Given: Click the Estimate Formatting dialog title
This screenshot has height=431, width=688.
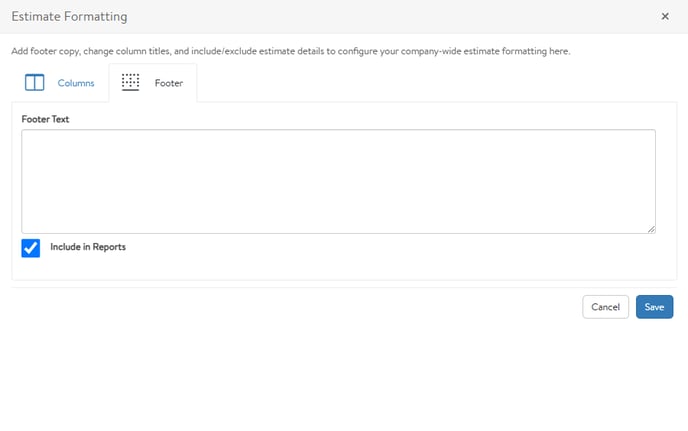Looking at the screenshot, I should point(69,17).
